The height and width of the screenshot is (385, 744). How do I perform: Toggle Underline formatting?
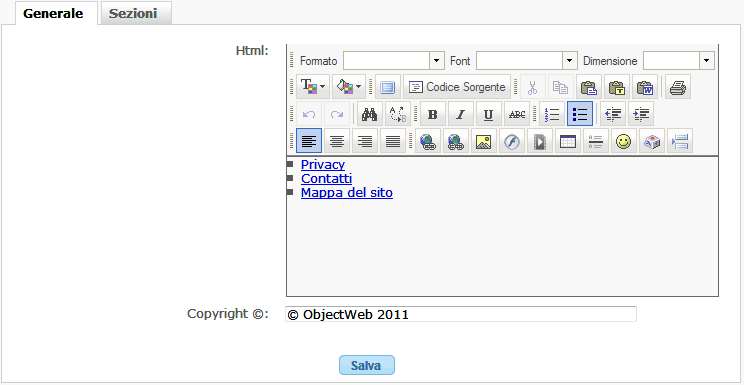(488, 114)
